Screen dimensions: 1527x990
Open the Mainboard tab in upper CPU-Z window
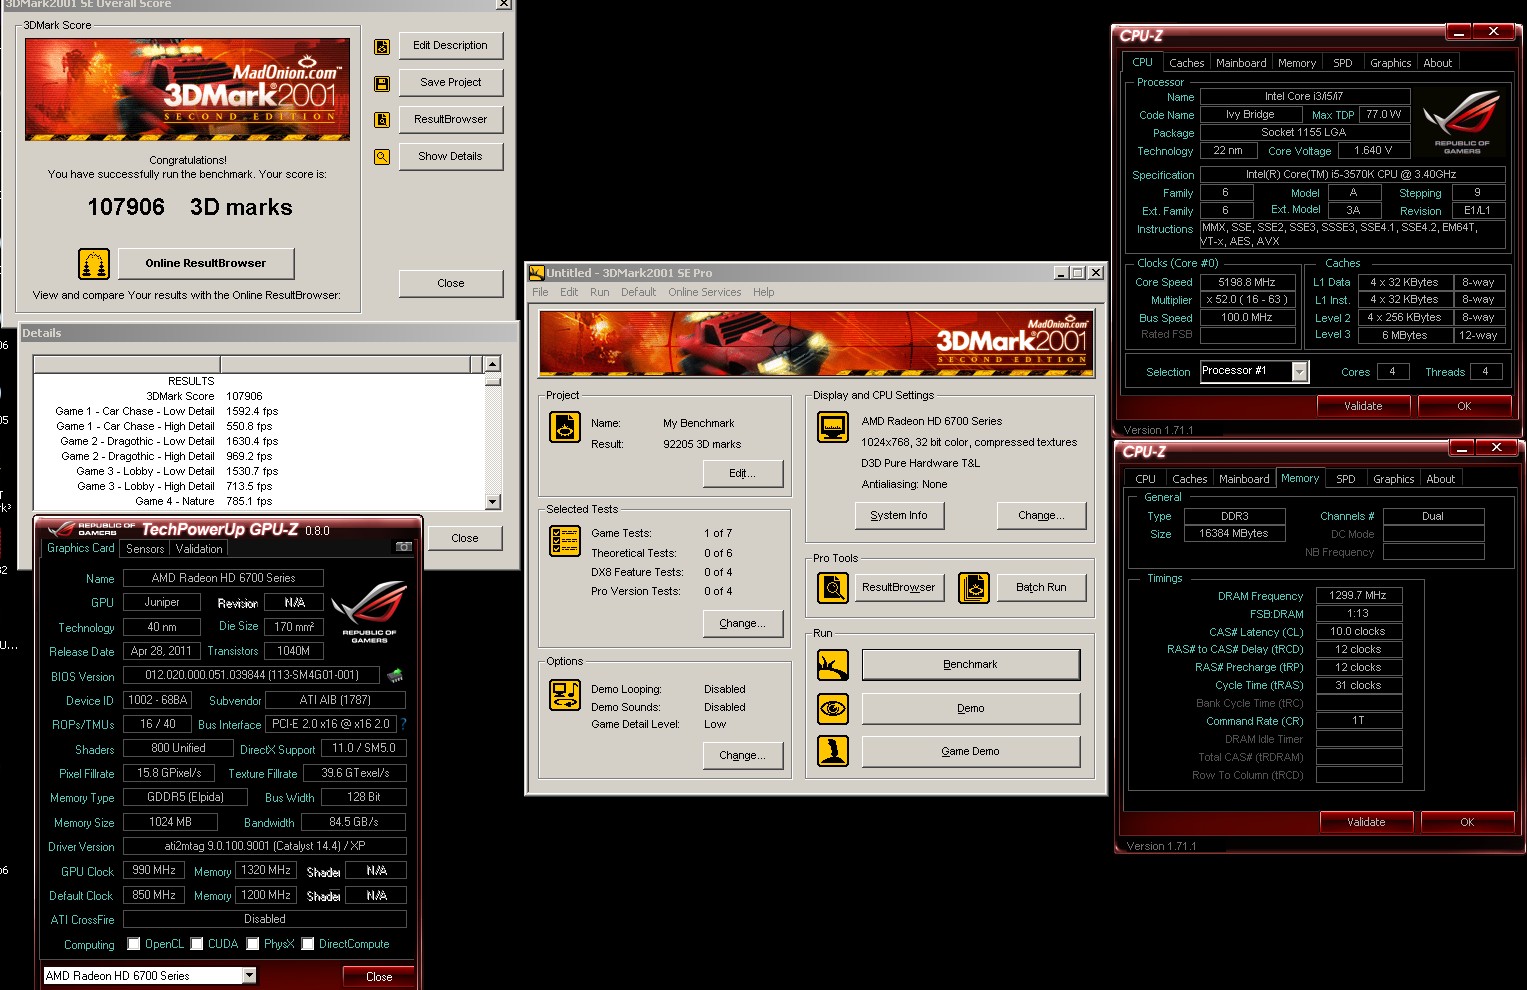coord(1241,63)
